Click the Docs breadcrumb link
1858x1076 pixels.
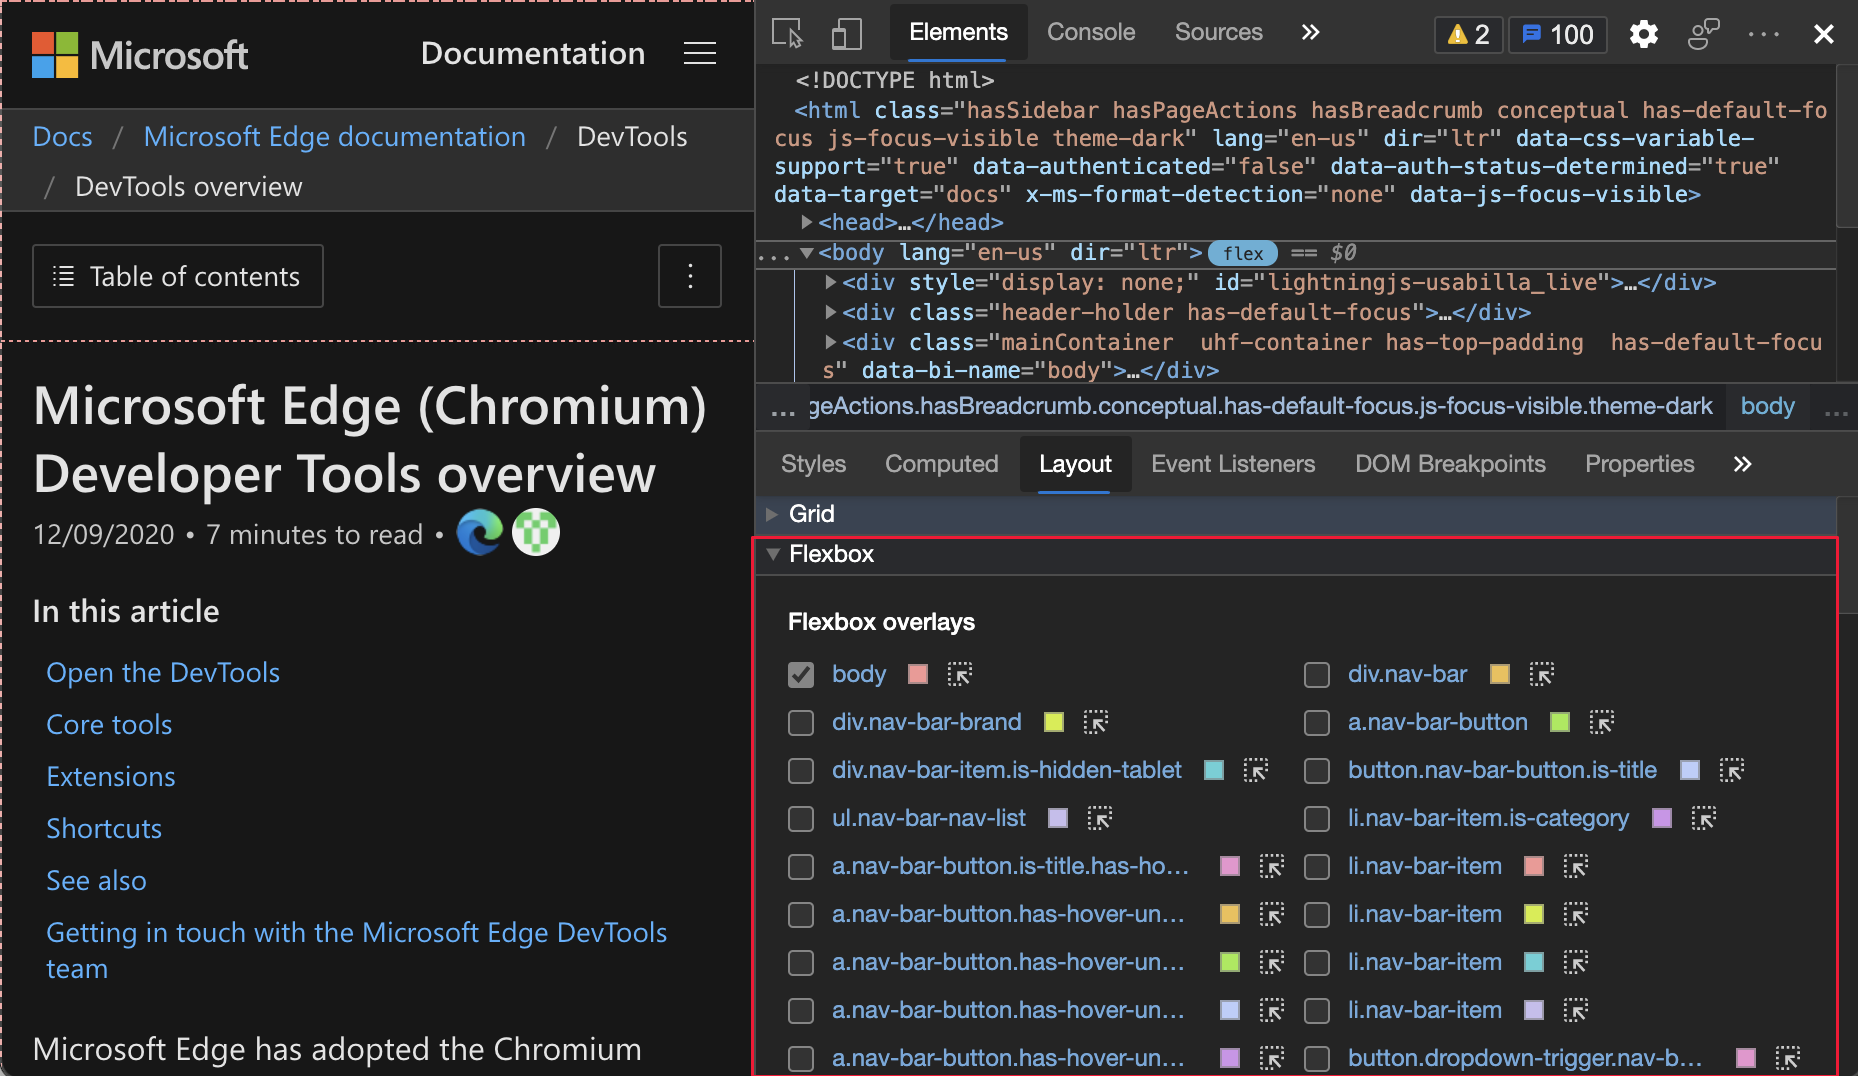(x=62, y=136)
